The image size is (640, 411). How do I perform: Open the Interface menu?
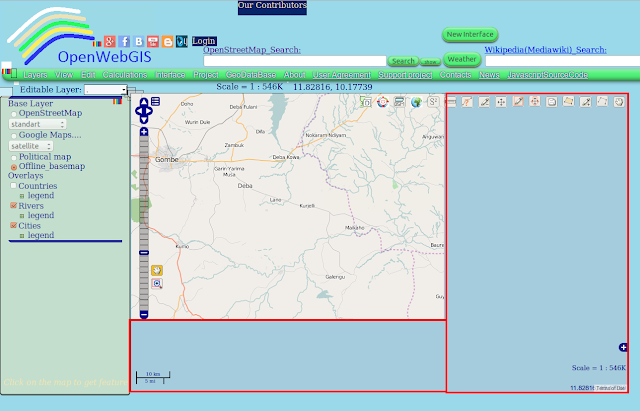(x=170, y=75)
